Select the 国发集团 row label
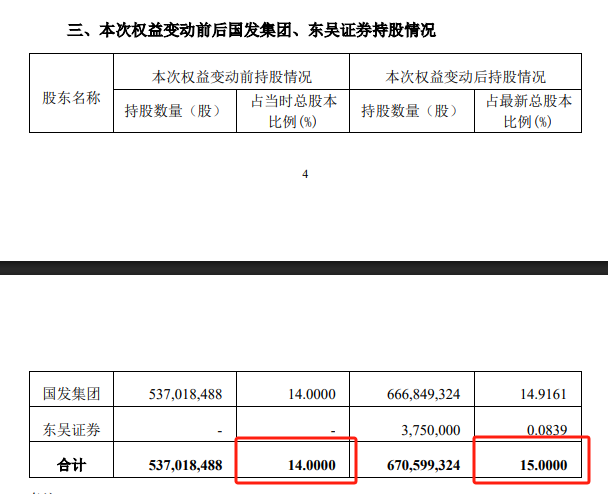Screen dimensions: 608x494 click(71, 394)
